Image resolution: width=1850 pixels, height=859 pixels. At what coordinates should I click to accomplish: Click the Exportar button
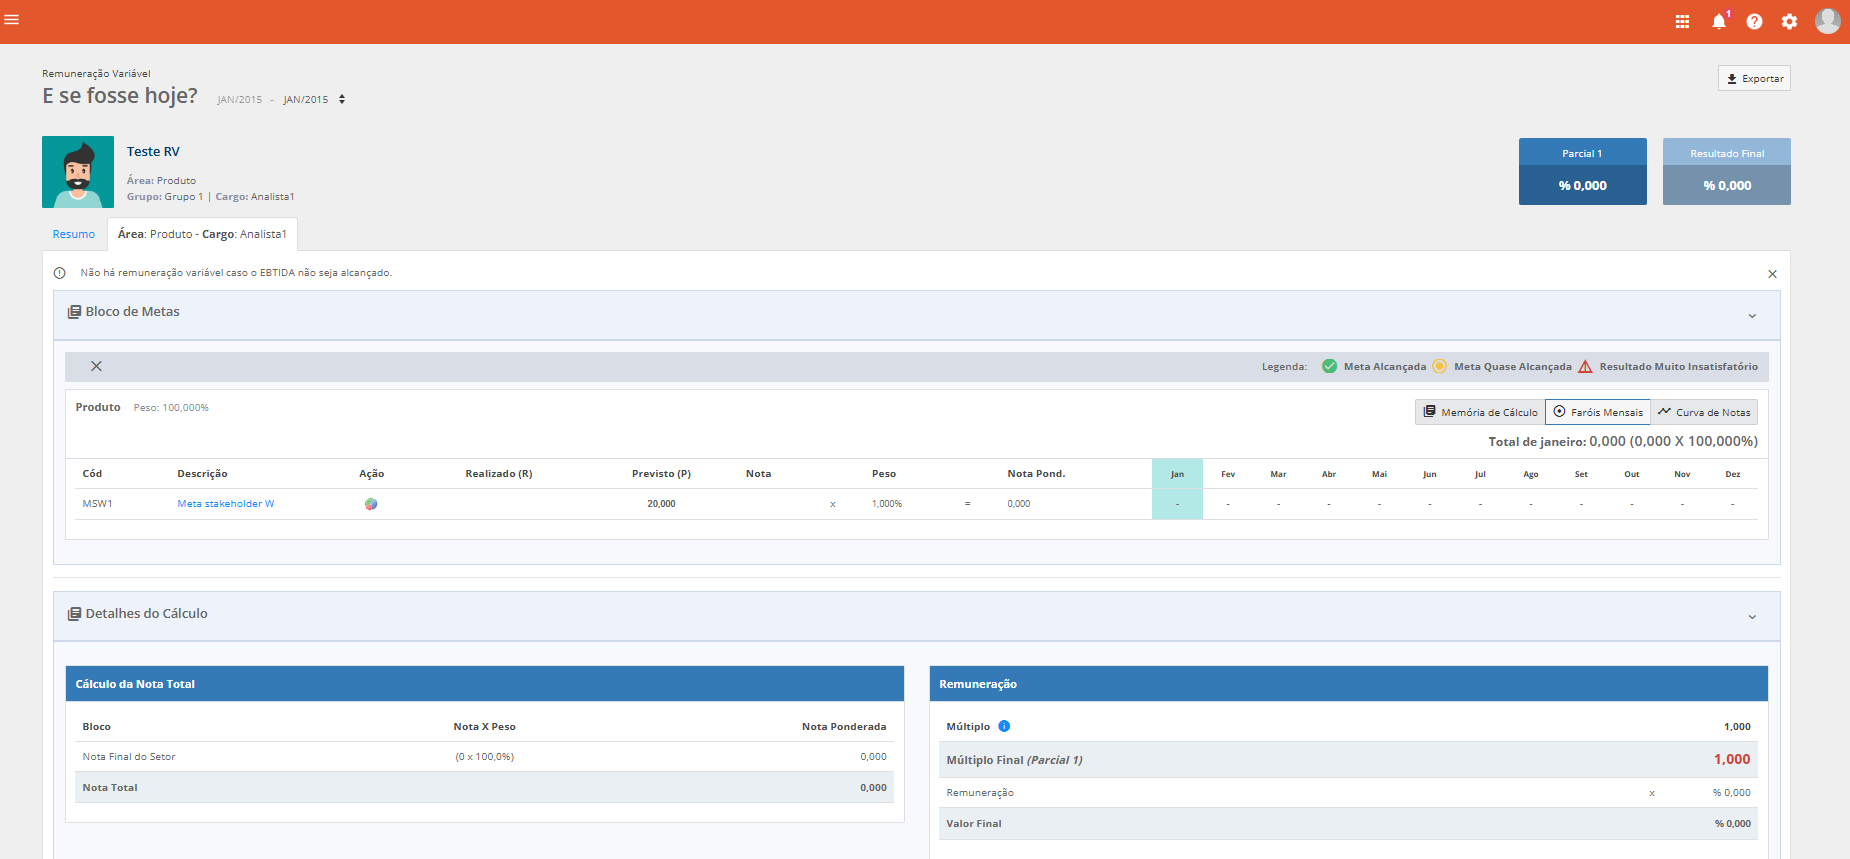[x=1754, y=78]
